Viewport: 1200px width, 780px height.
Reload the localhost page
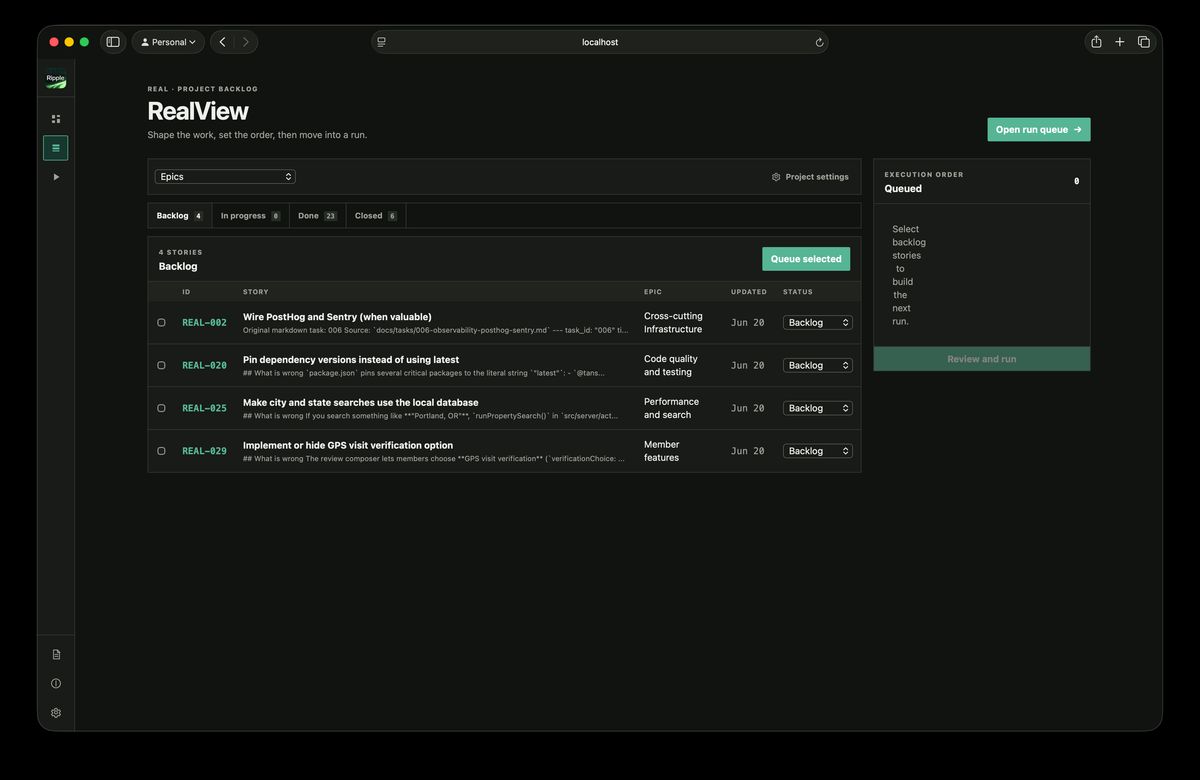[819, 42]
